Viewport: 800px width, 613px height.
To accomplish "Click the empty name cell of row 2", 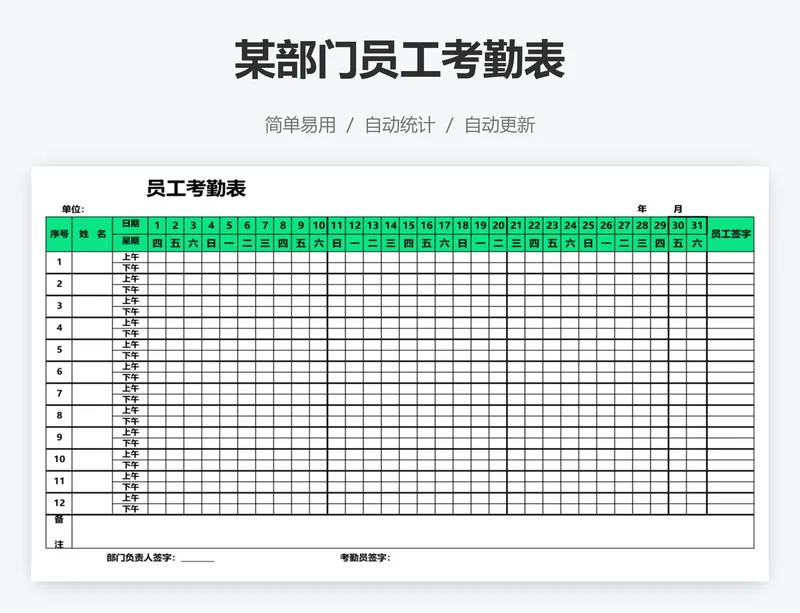I will [x=92, y=284].
